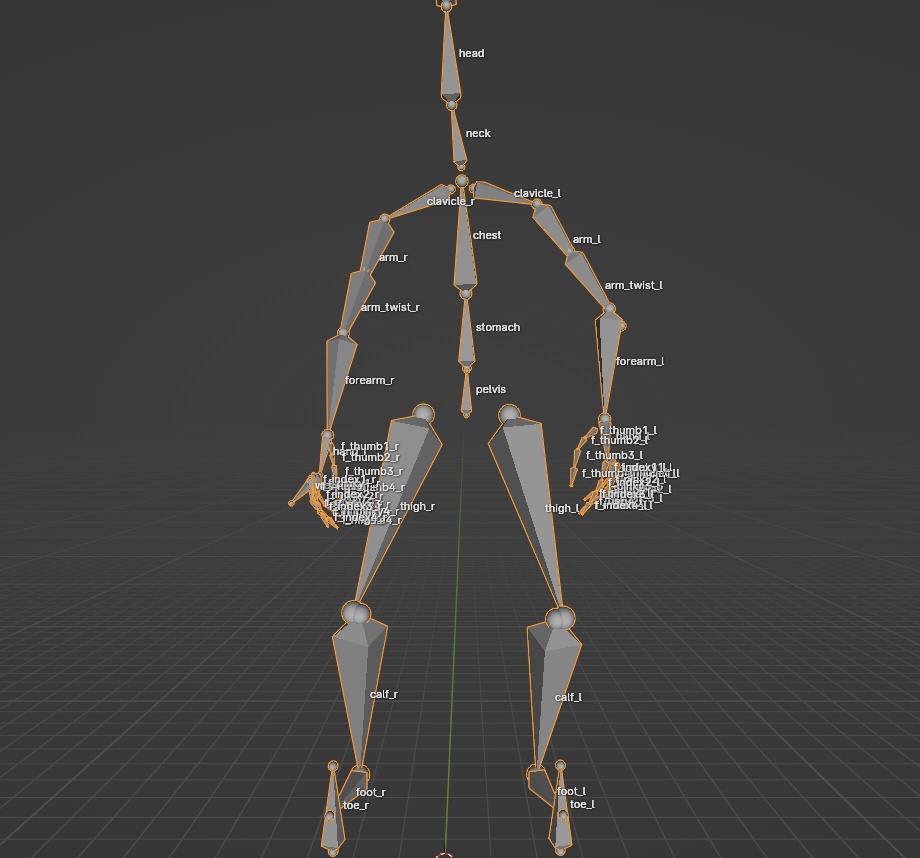Click the f_thumb2_r label
The image size is (920, 858).
coord(372,457)
